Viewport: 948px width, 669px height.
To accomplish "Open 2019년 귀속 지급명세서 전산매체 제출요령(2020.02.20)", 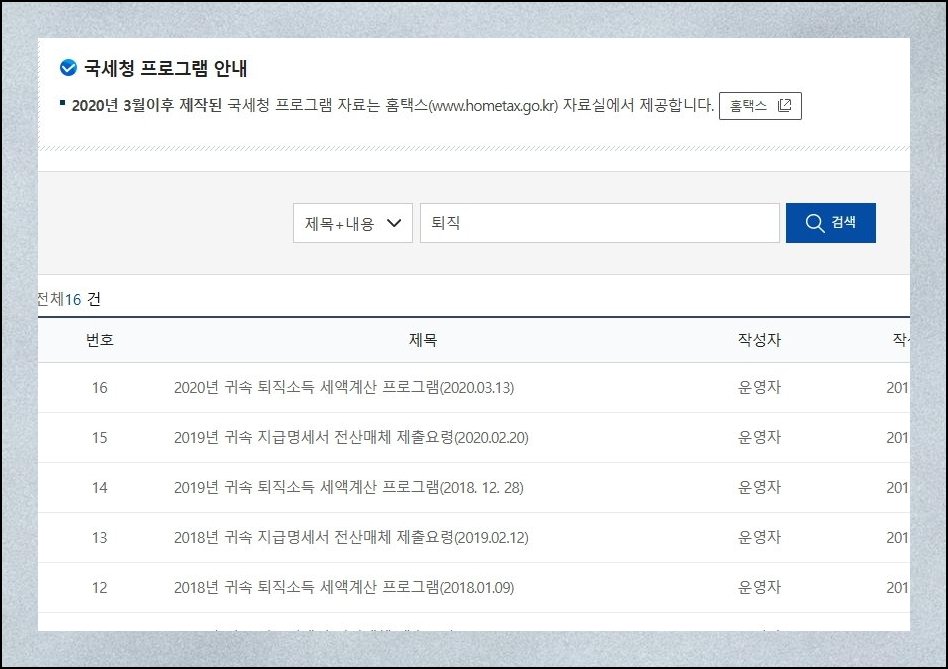I will pyautogui.click(x=351, y=438).
